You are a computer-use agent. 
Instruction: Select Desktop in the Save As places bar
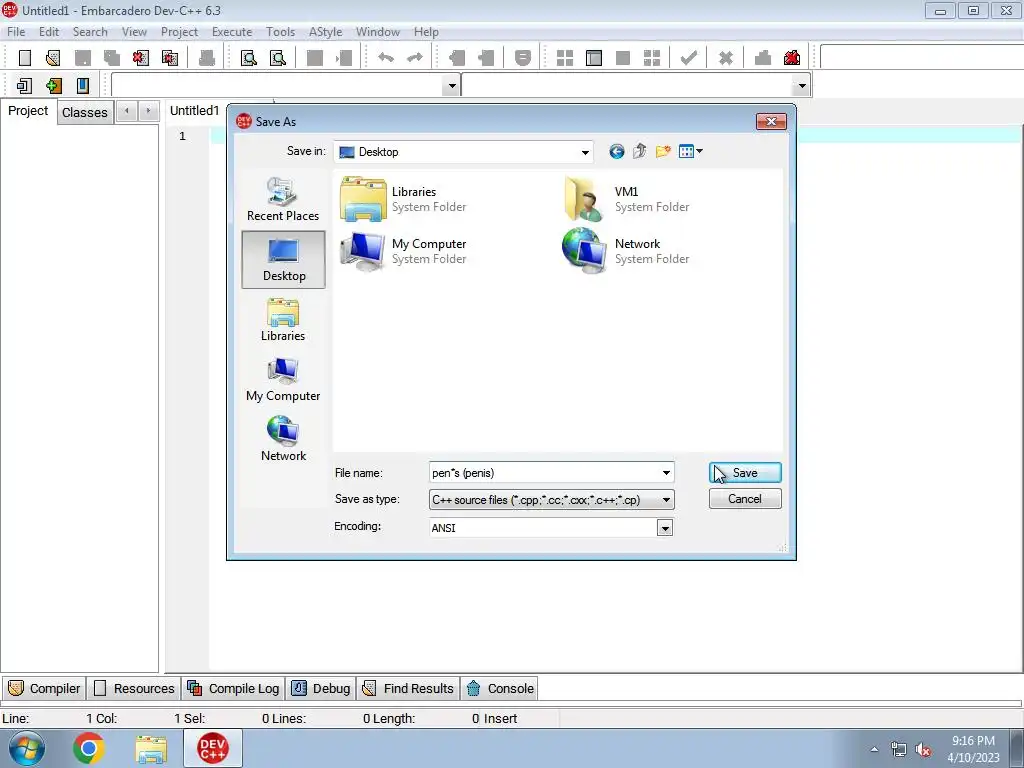click(x=283, y=259)
